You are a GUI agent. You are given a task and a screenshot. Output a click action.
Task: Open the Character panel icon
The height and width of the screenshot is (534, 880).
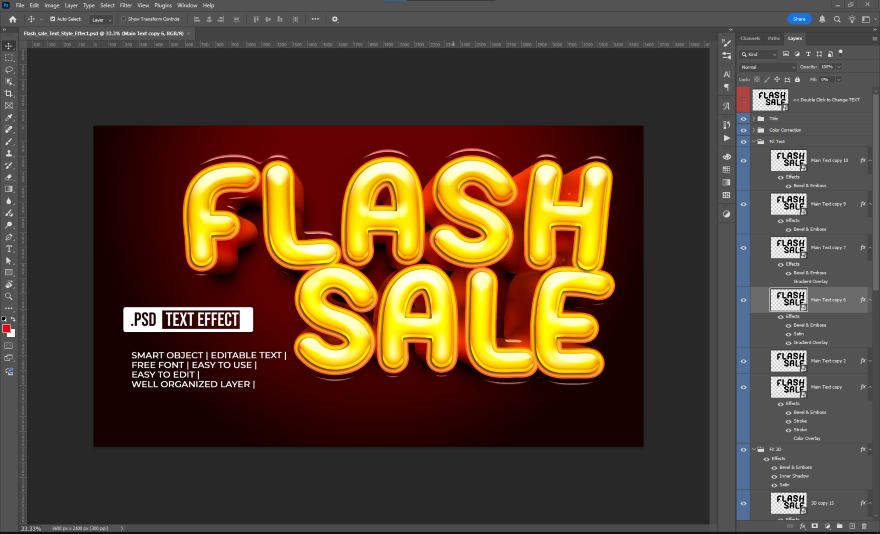(727, 74)
